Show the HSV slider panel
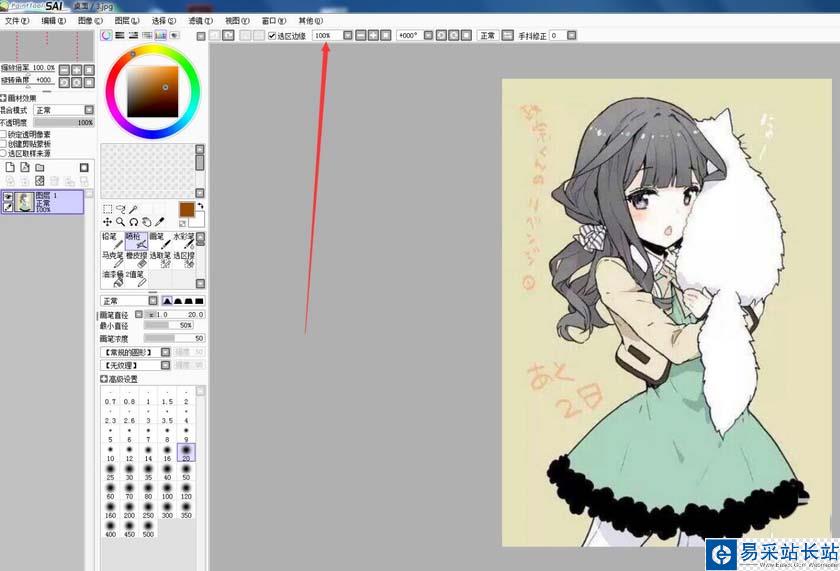 pos(133,35)
